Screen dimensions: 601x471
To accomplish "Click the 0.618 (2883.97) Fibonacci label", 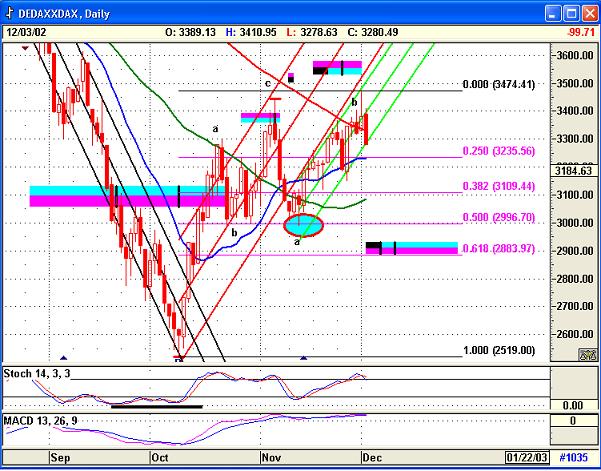I will (499, 249).
